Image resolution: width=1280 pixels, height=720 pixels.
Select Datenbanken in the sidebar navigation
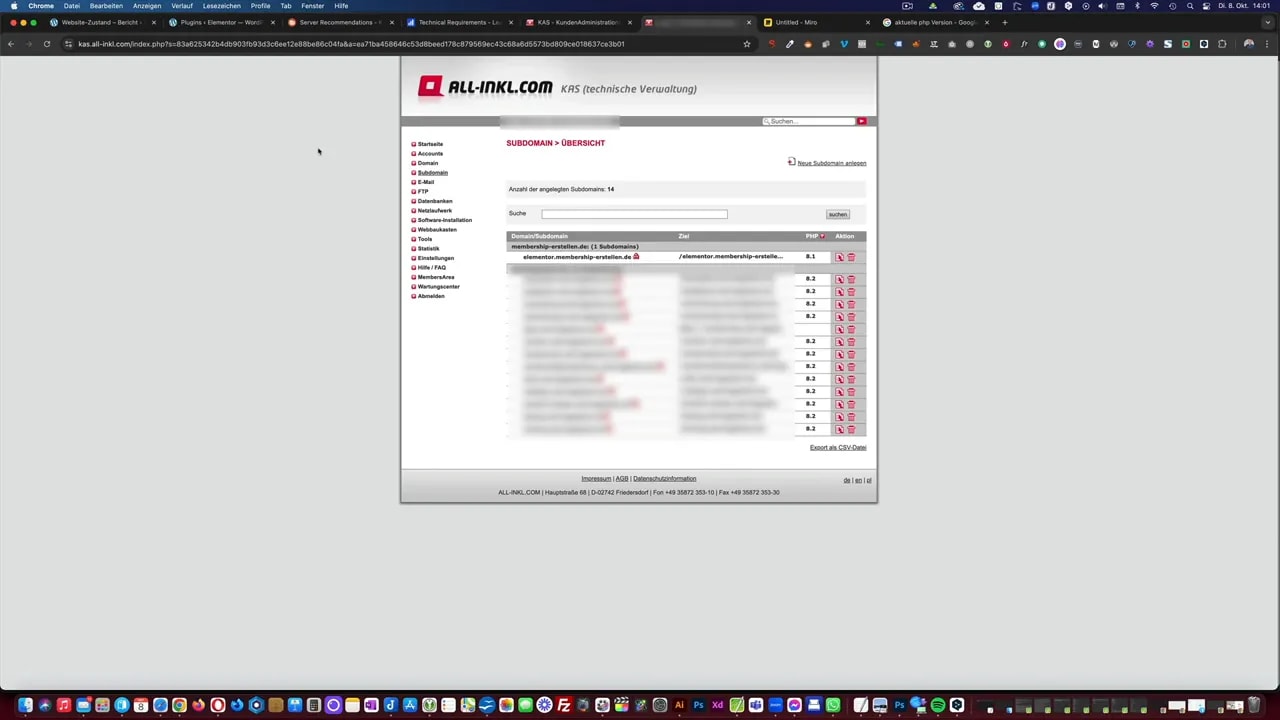tap(434, 200)
